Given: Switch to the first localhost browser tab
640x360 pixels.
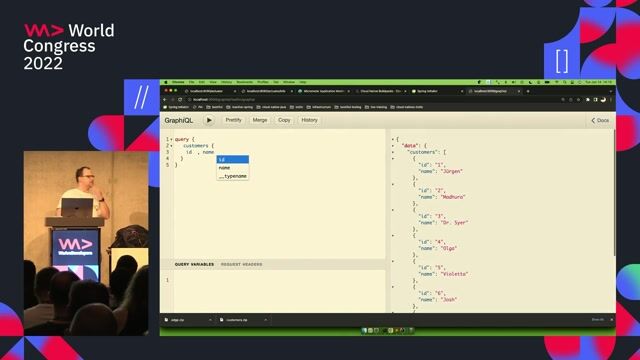Looking at the screenshot, I should 209,91.
